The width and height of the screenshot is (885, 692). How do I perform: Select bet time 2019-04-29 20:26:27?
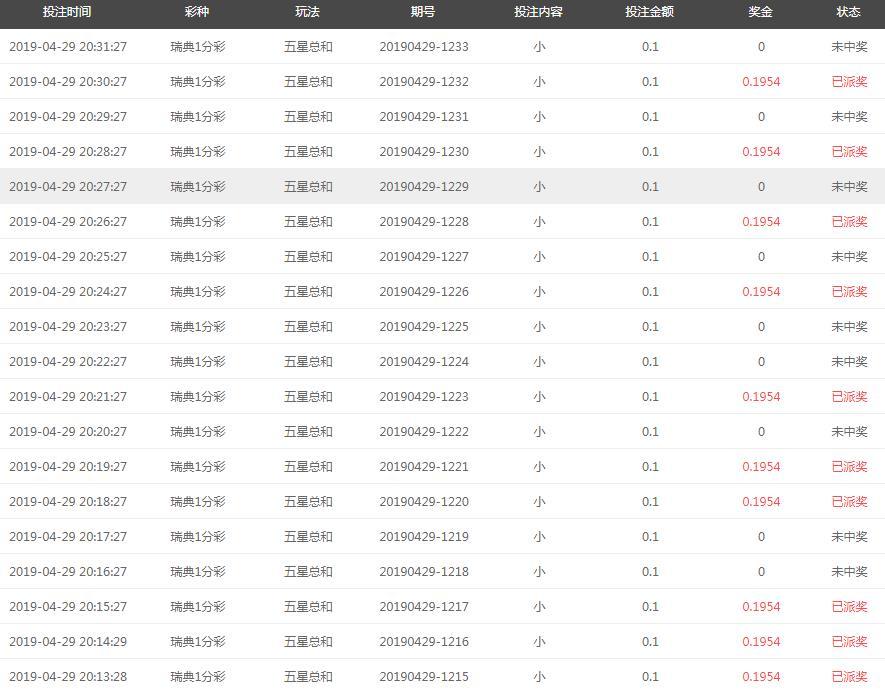pyautogui.click(x=68, y=222)
